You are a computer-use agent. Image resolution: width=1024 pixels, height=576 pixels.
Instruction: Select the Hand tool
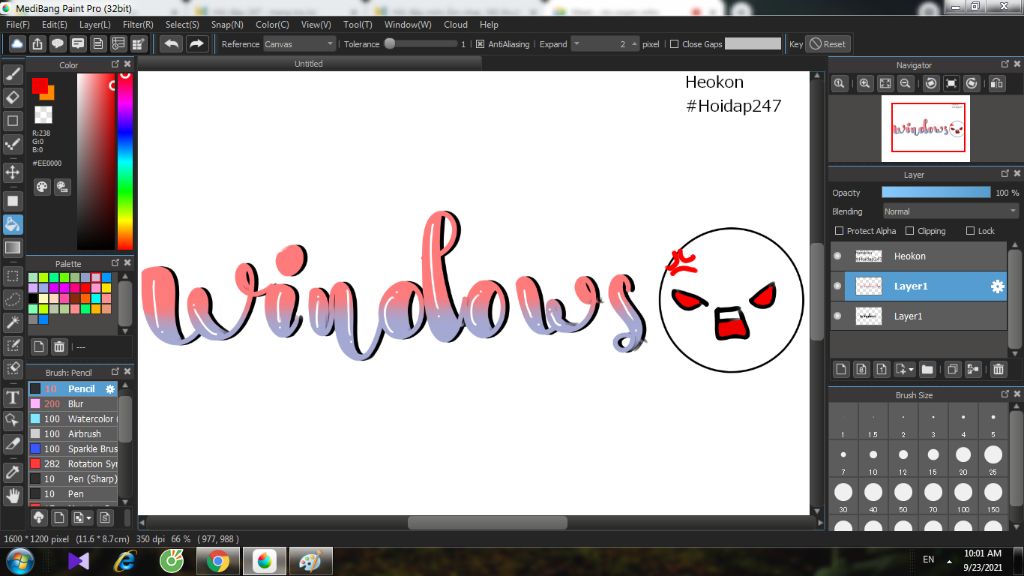pyautogui.click(x=12, y=496)
